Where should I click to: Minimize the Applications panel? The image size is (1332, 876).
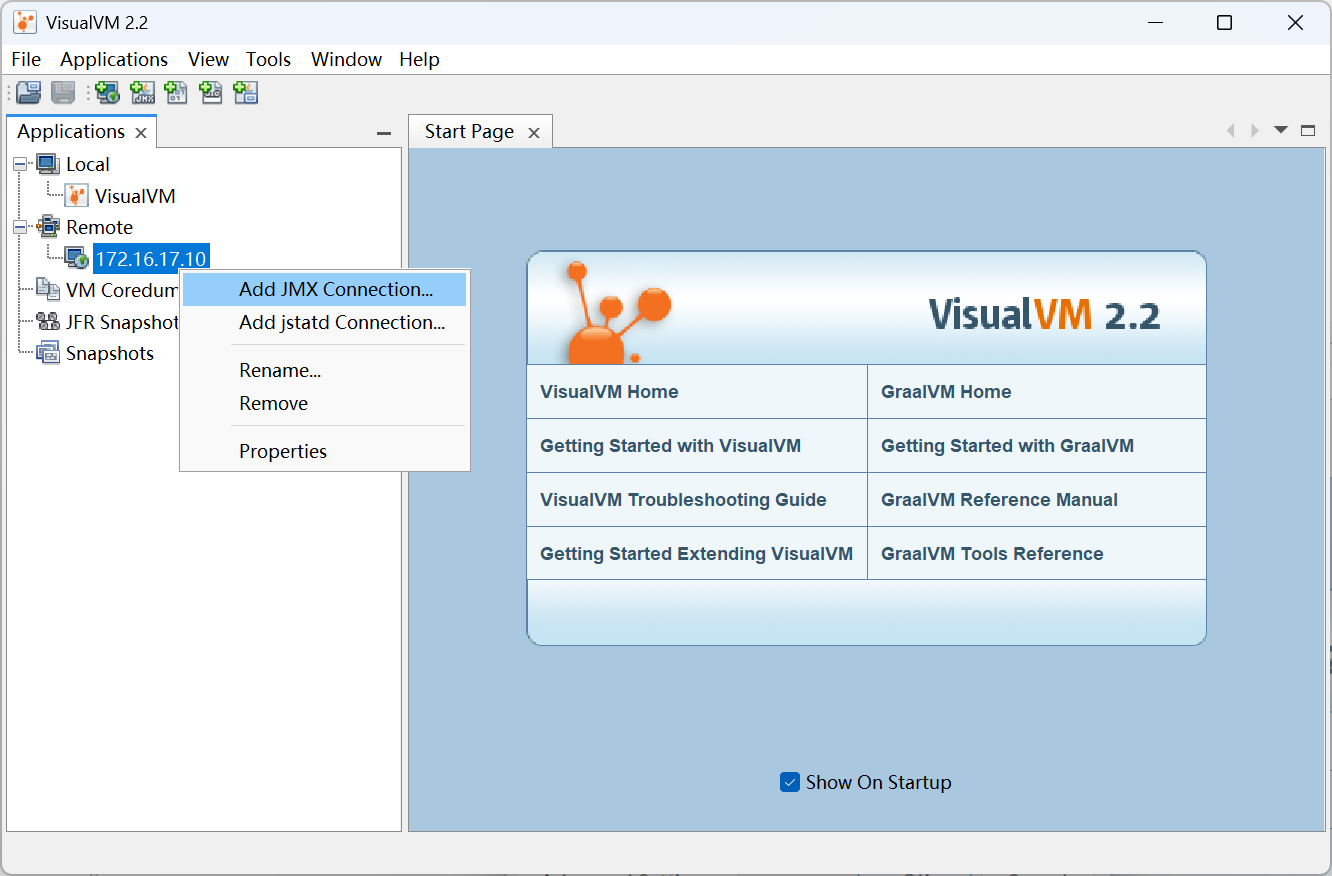tap(383, 133)
